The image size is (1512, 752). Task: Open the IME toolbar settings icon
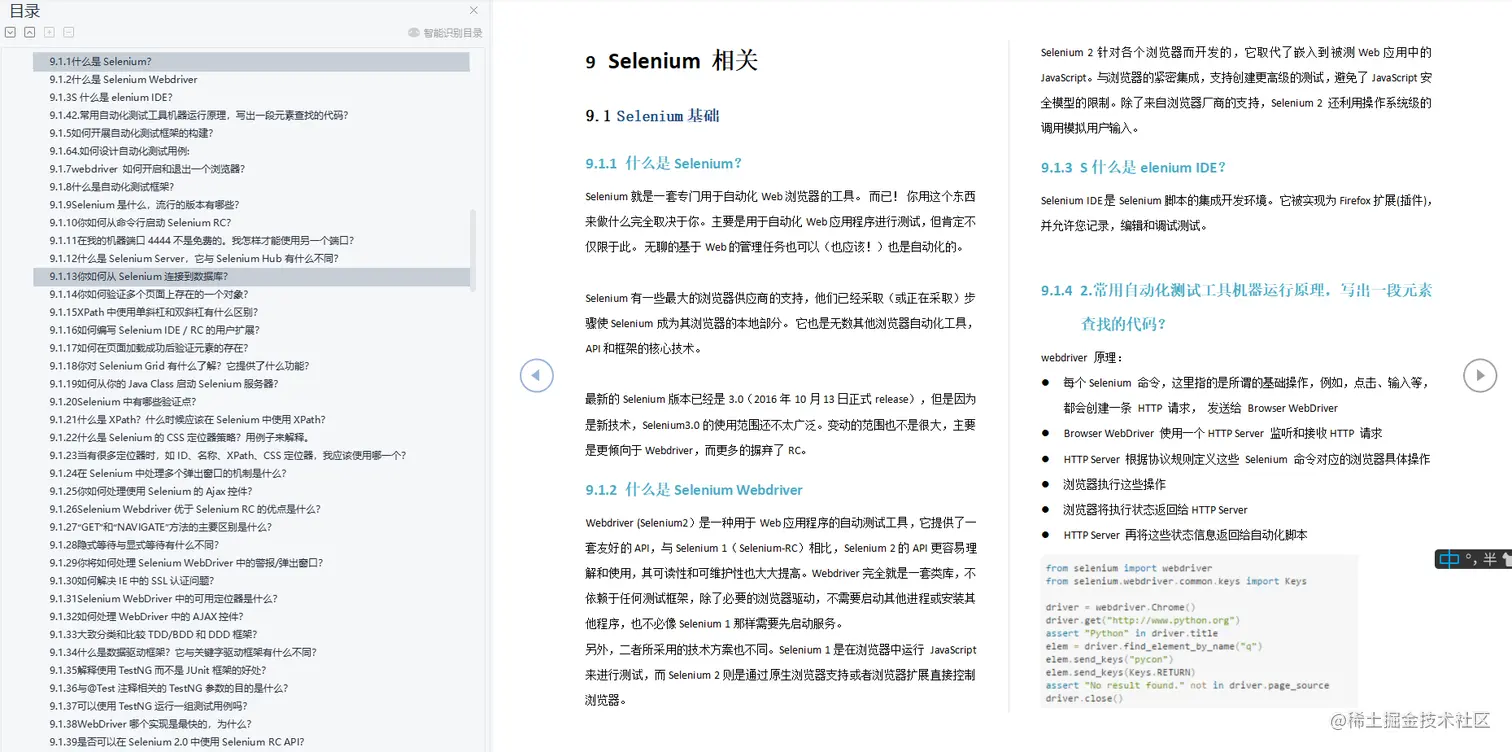coord(1507,558)
